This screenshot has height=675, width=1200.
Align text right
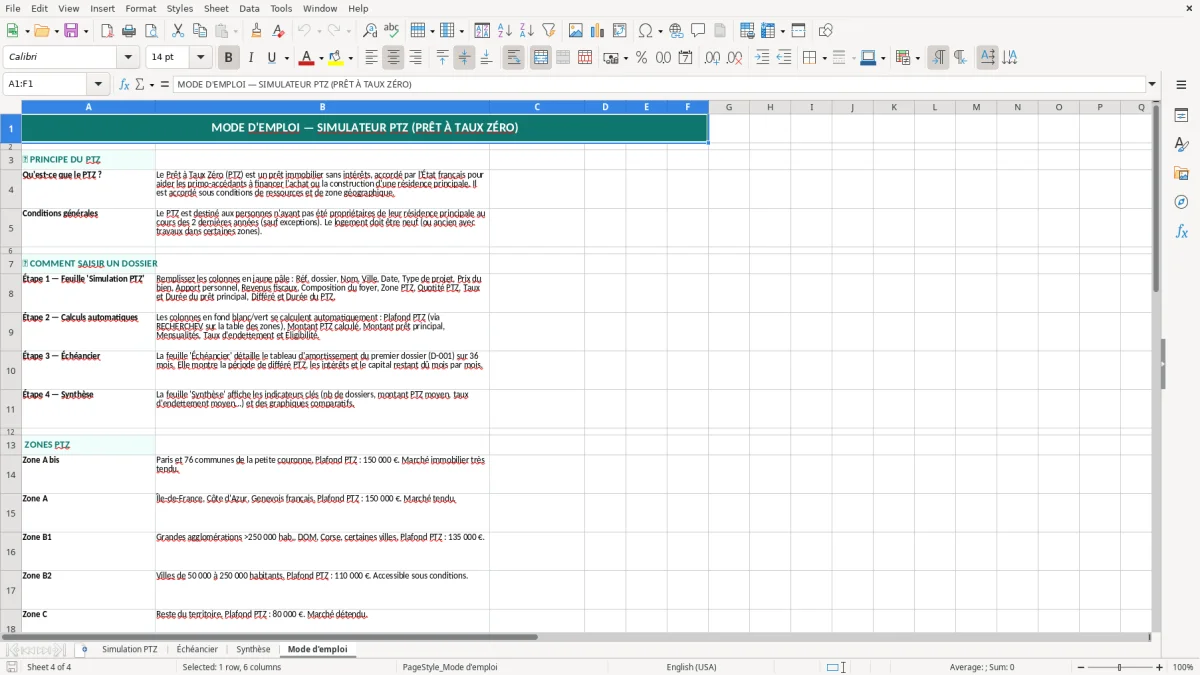tap(415, 58)
